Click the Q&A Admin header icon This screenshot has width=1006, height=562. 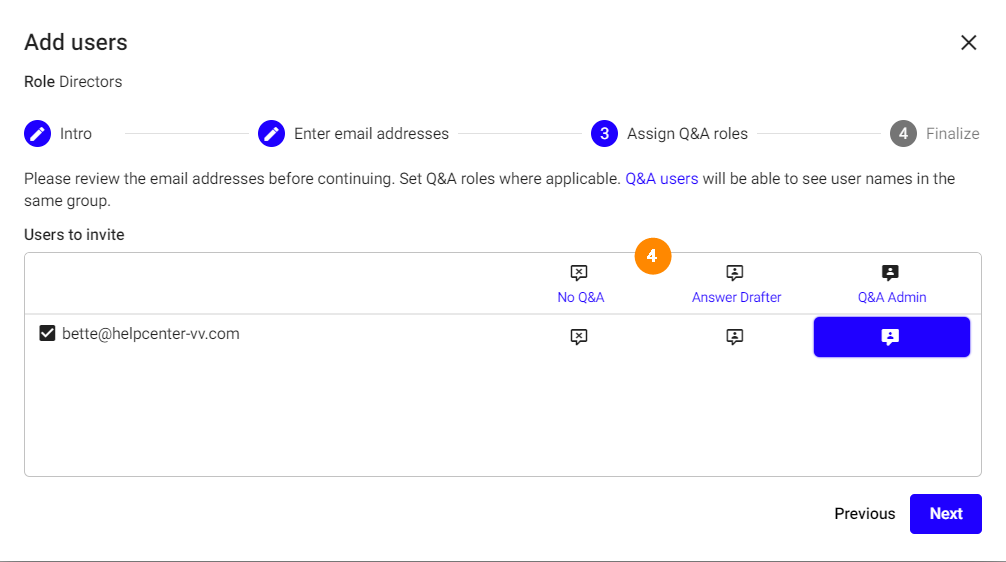(891, 272)
